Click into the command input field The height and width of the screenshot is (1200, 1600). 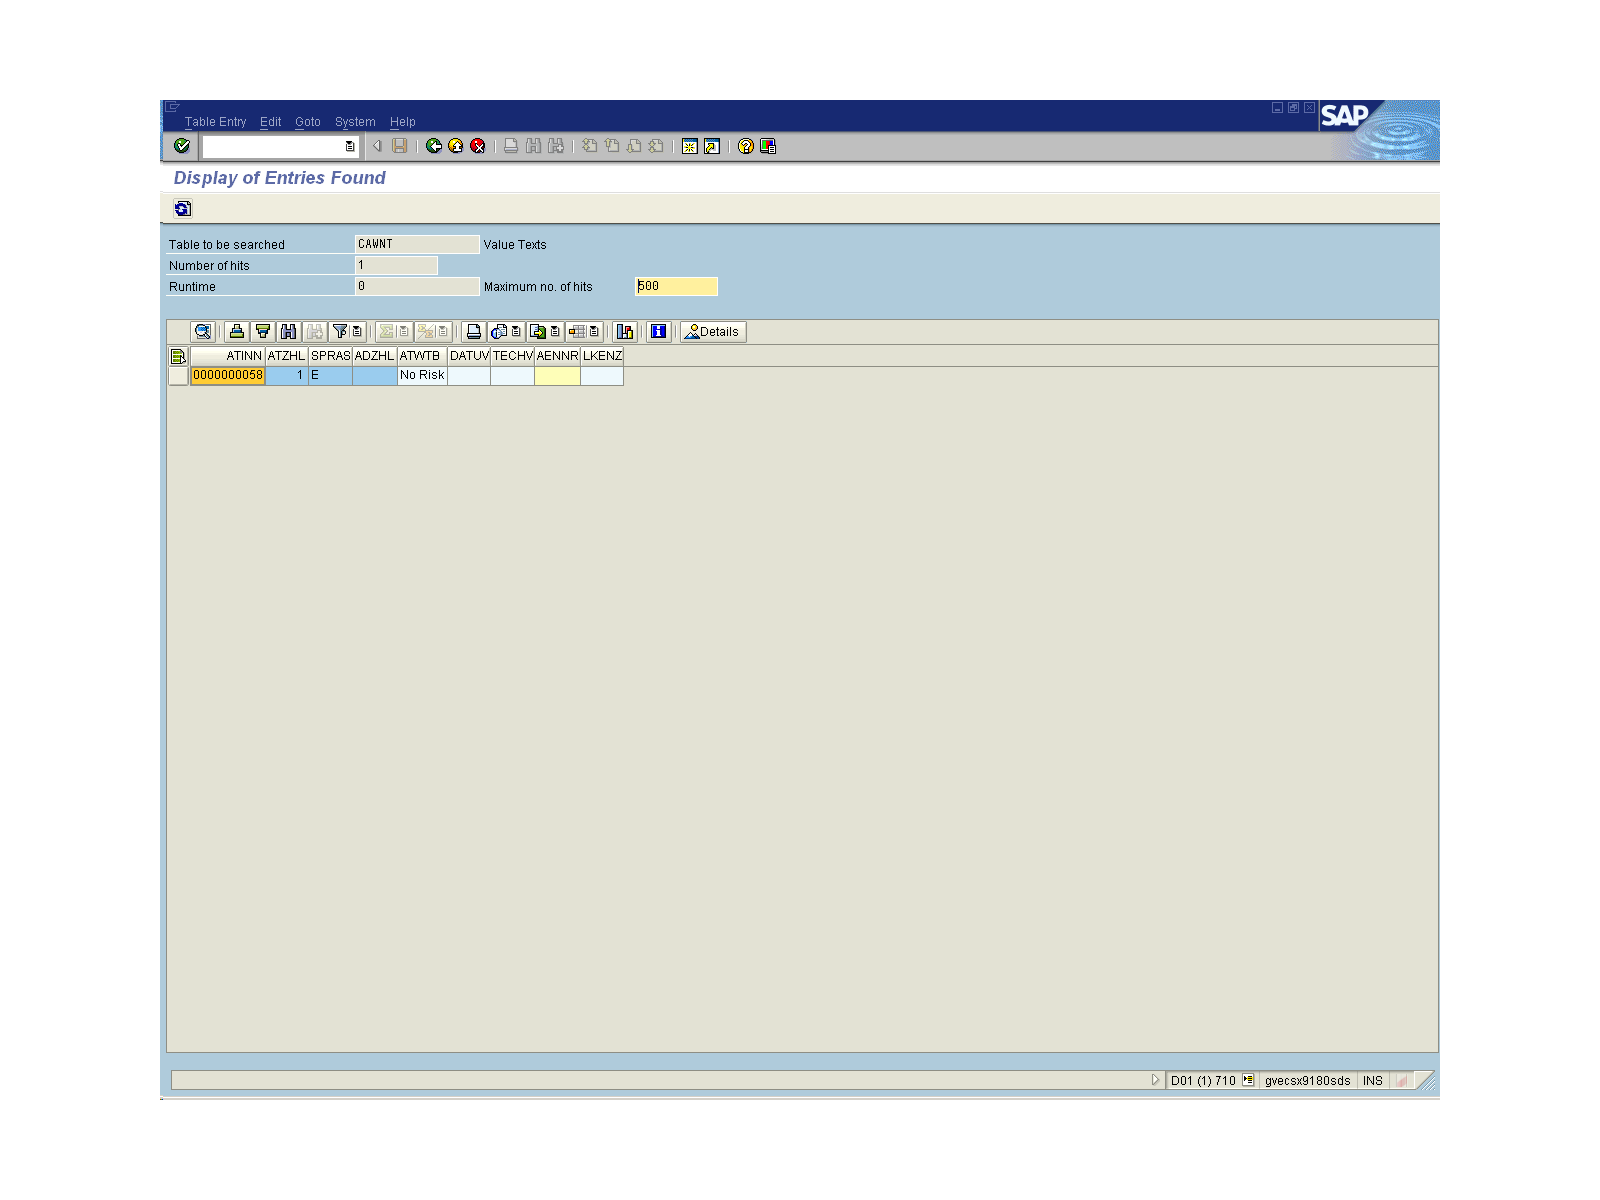pos(273,146)
